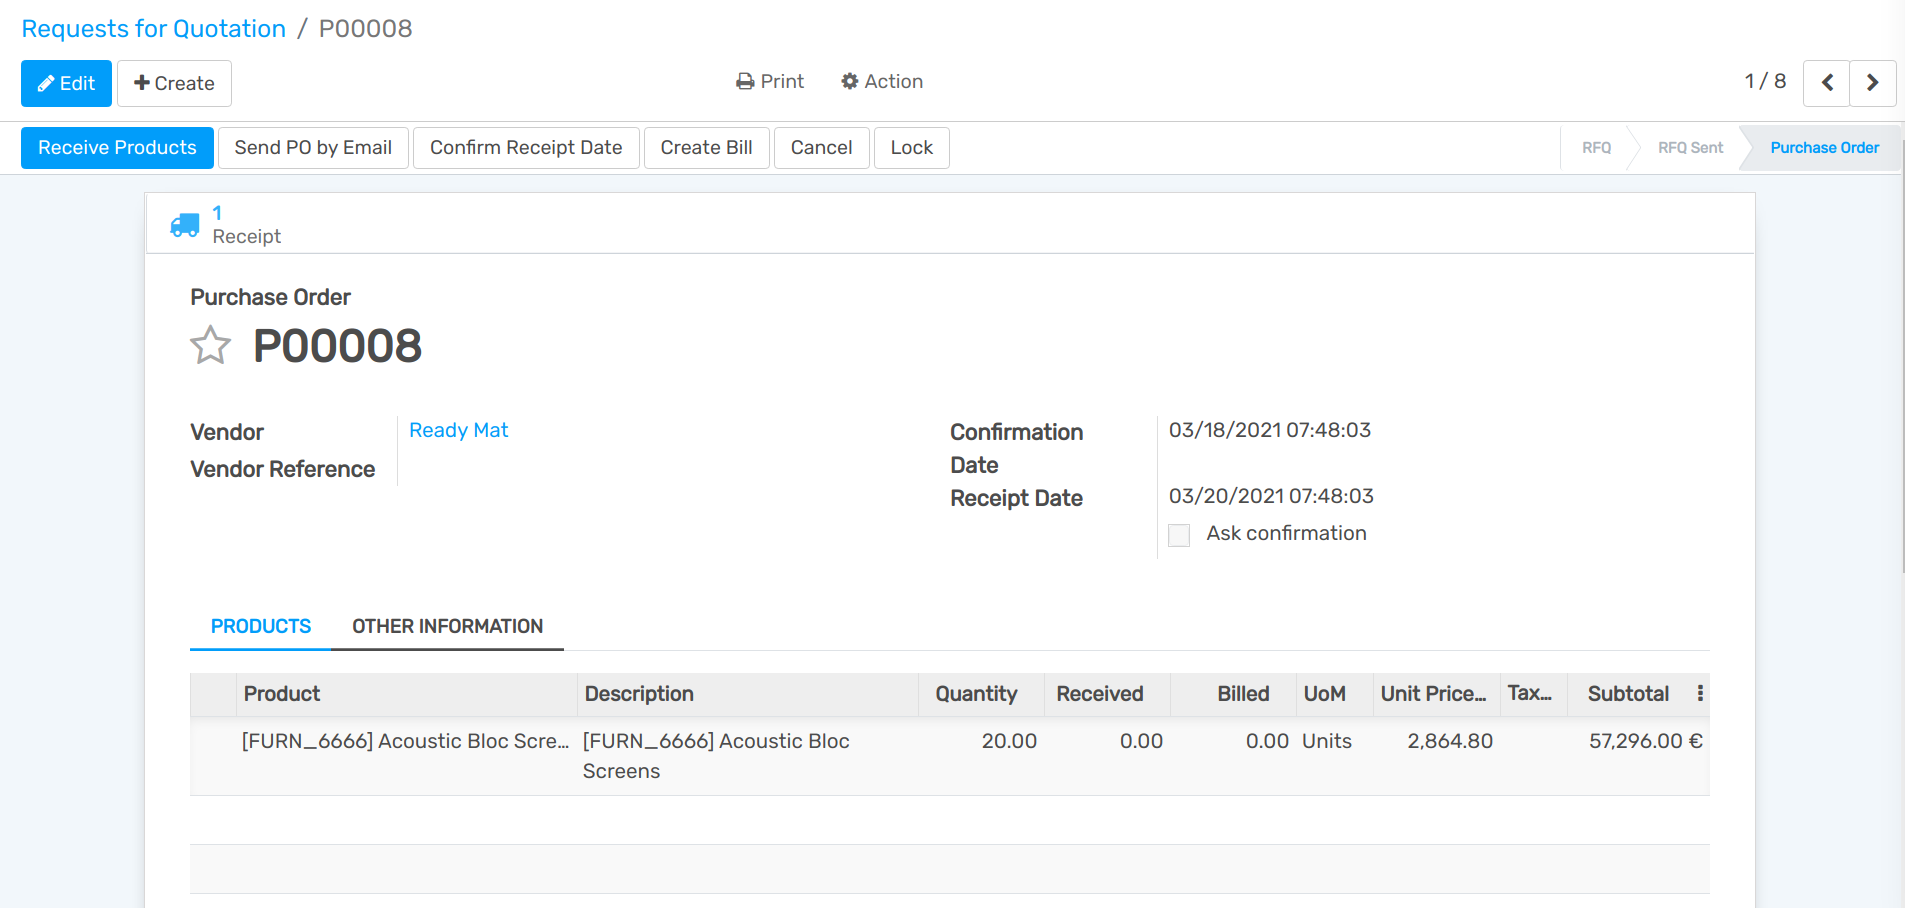Open the Products tab

[260, 626]
